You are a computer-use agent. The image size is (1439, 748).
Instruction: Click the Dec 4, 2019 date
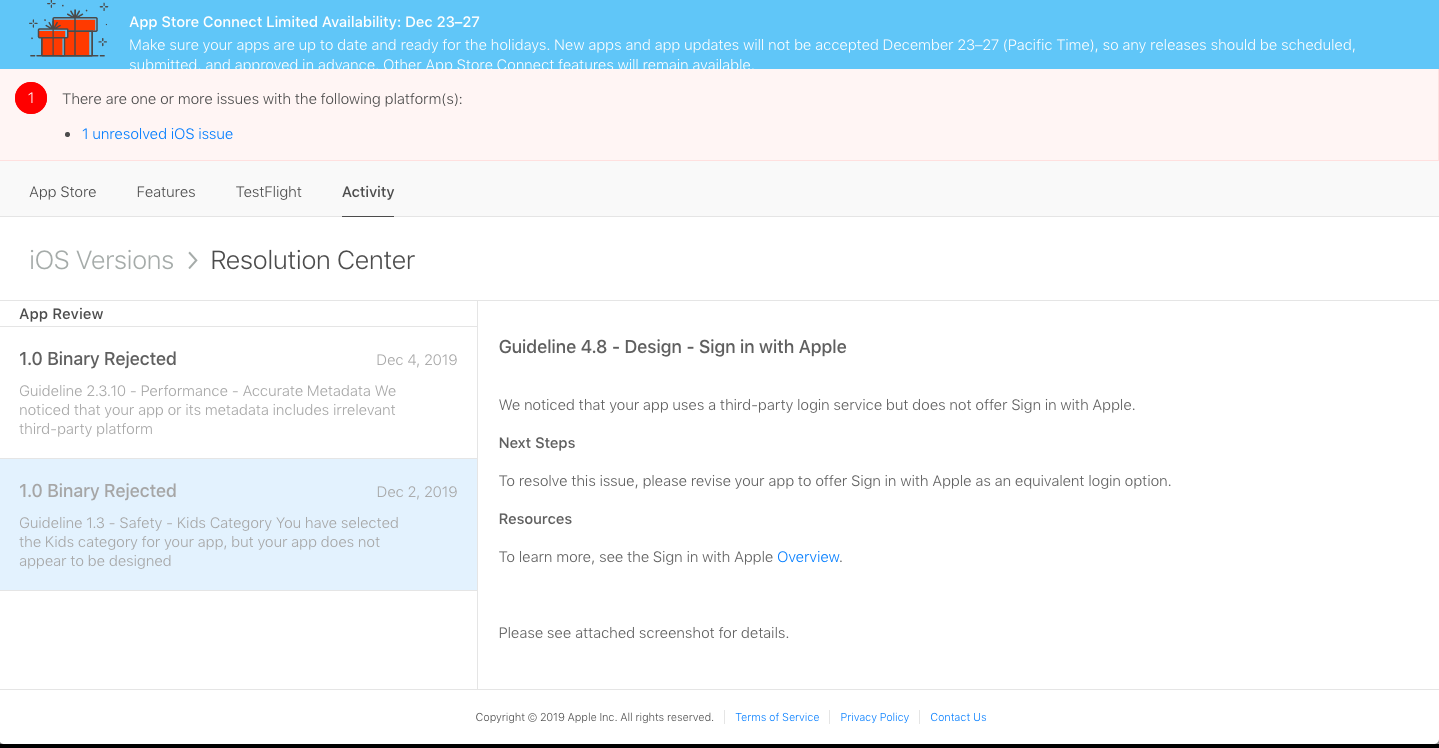tap(417, 360)
